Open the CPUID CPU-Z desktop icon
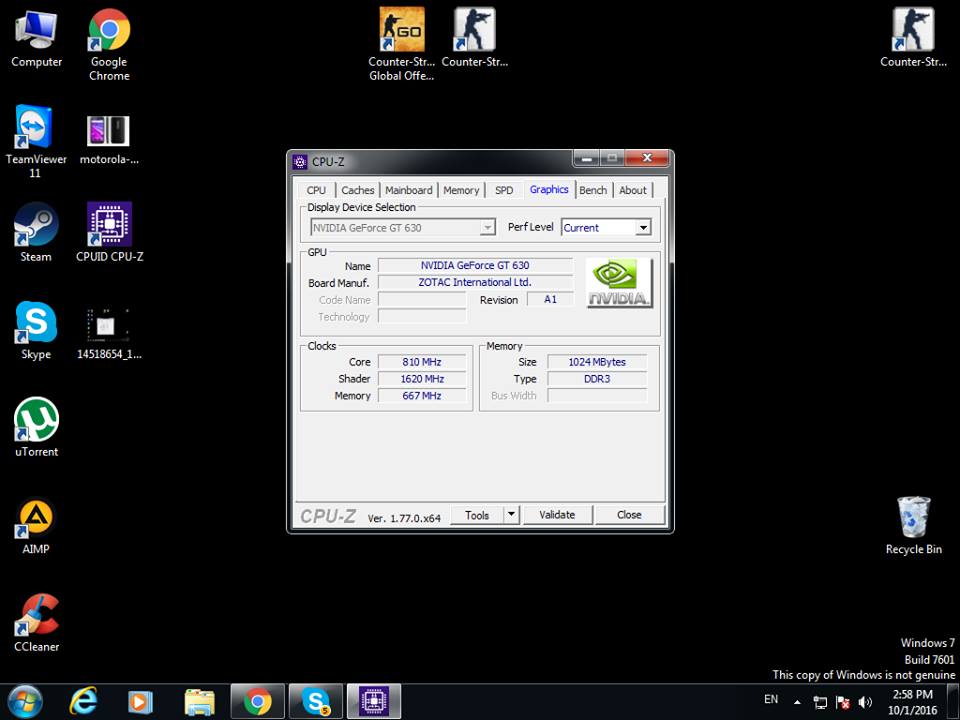Viewport: 960px width, 720px height. tap(109, 226)
